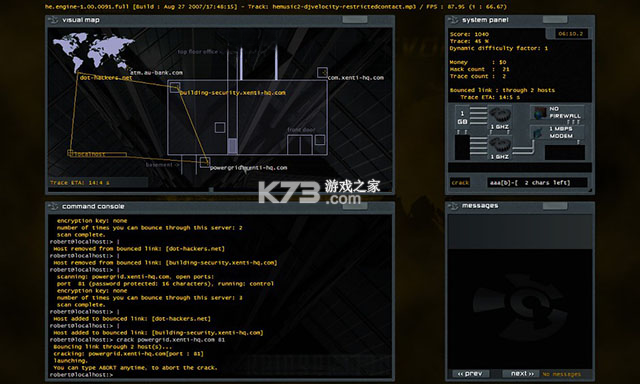Click the elevator car in the building shaft

(x=232, y=146)
